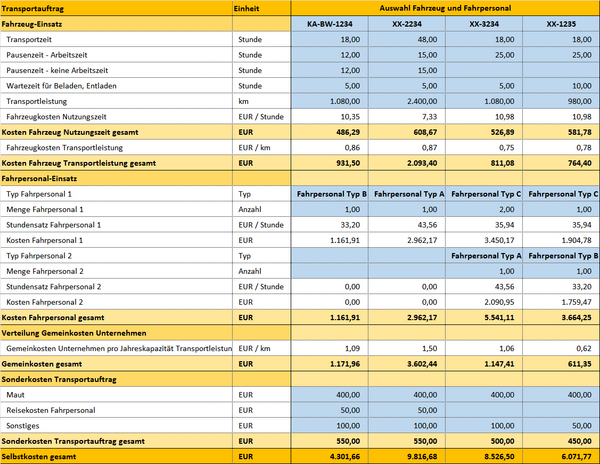Viewport: 600px width, 464px height.
Task: Select Stundensatz Fahrpersonal 2 value 43,56
Action: point(484,287)
